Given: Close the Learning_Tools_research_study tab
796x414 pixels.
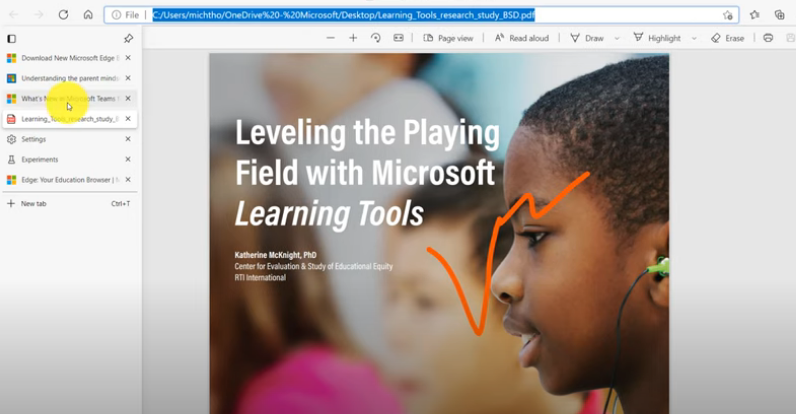Looking at the screenshot, I should click(128, 119).
